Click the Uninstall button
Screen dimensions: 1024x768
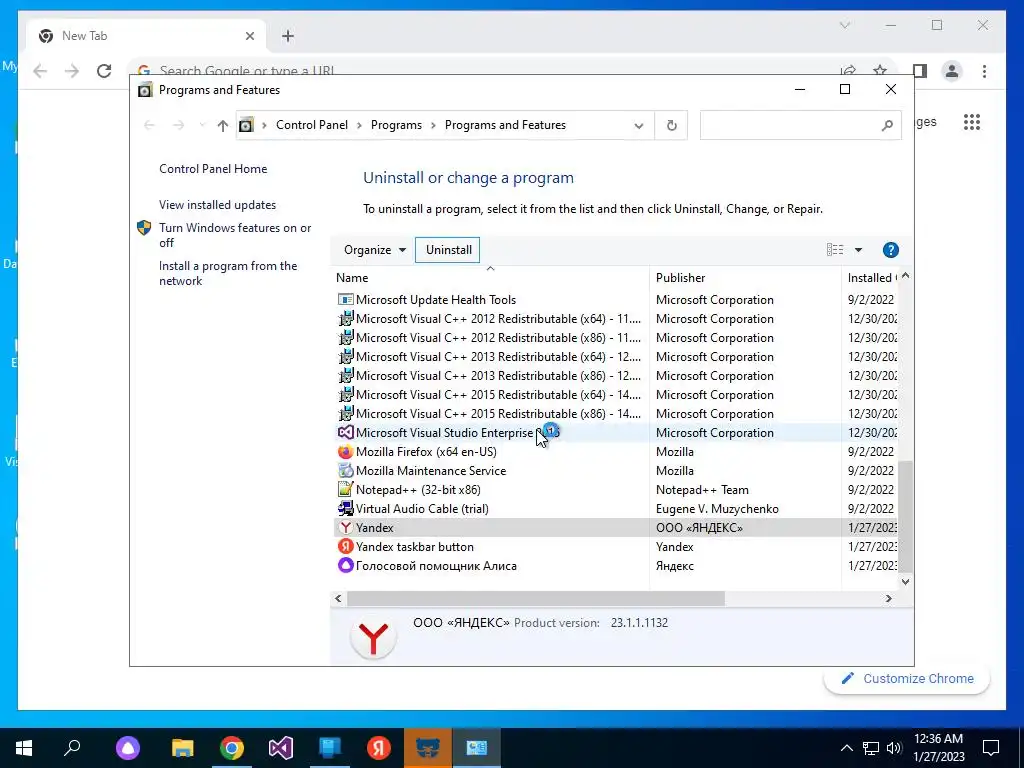tap(448, 250)
